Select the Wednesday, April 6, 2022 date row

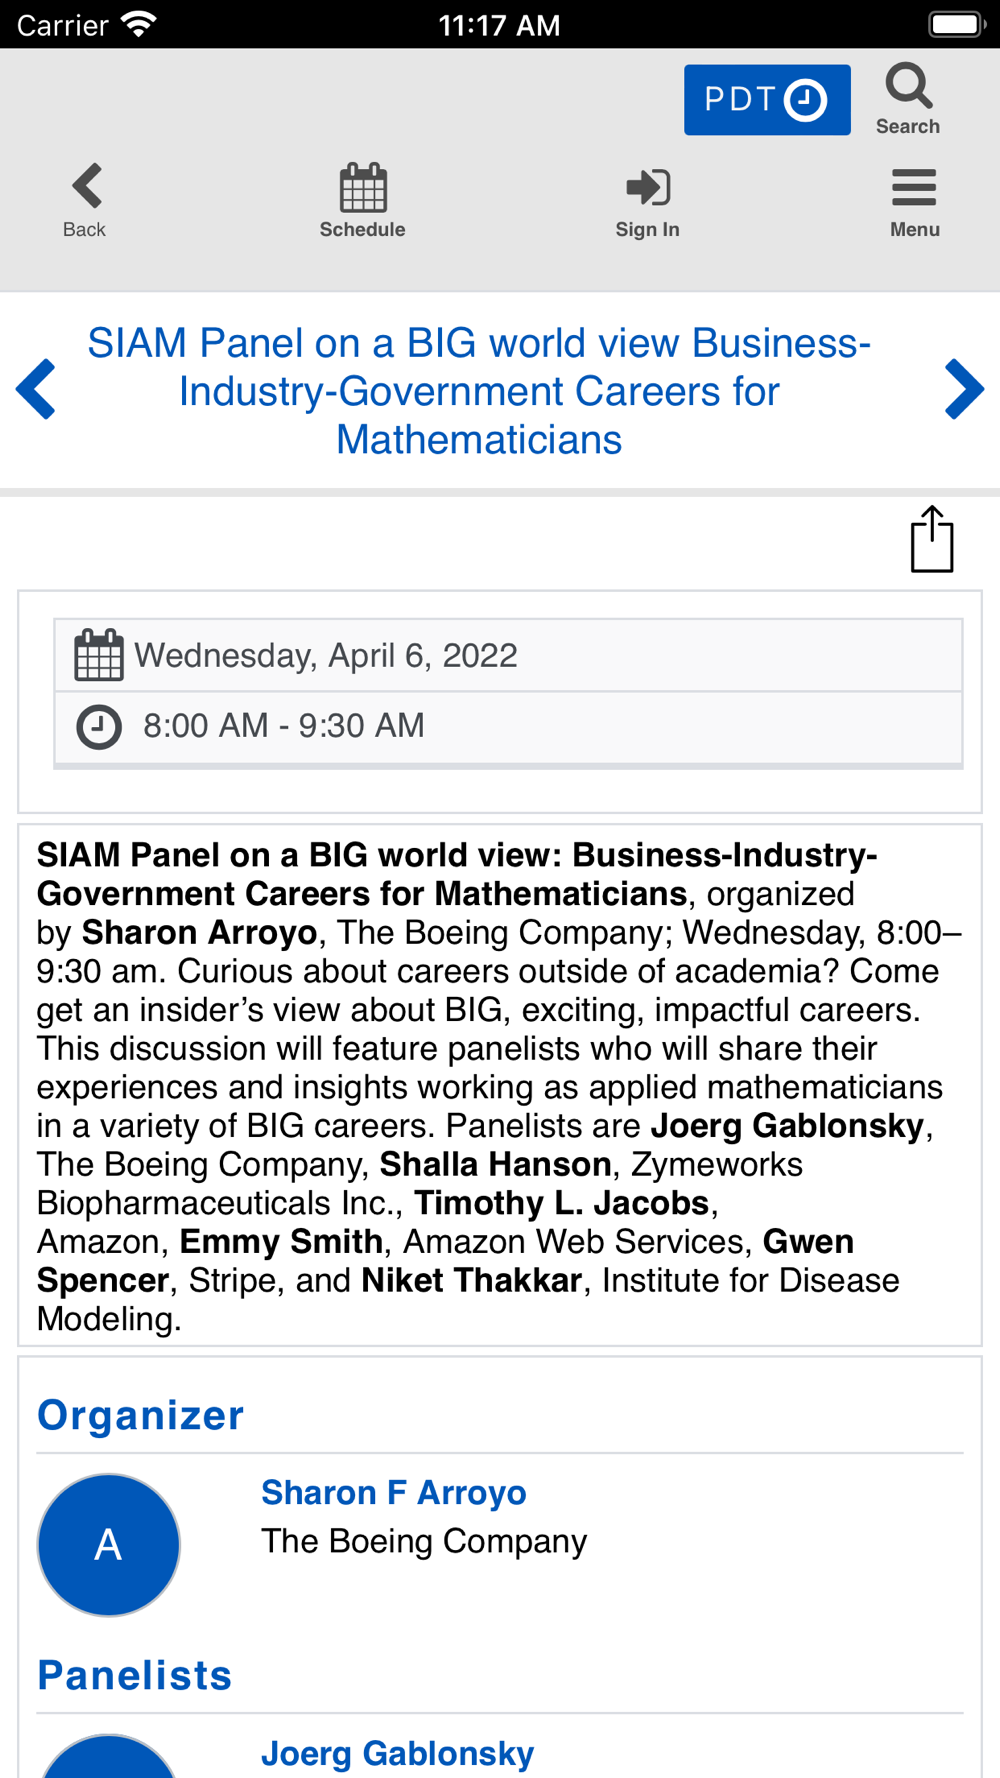click(x=508, y=656)
